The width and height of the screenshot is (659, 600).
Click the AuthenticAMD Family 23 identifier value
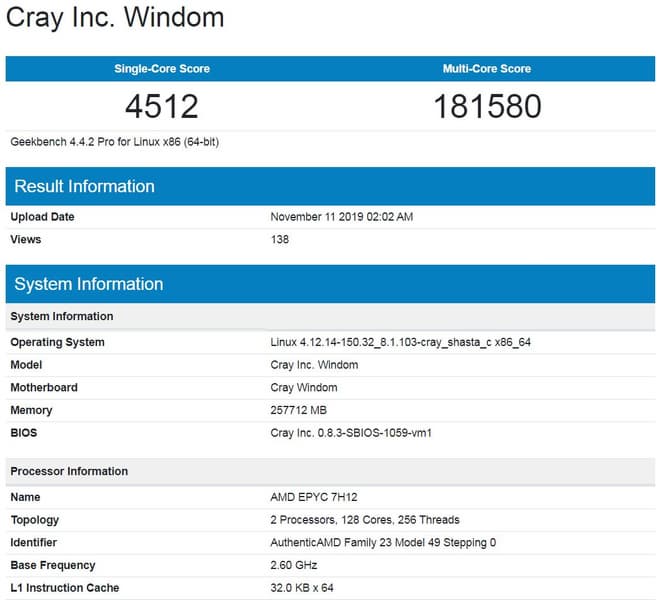[383, 543]
